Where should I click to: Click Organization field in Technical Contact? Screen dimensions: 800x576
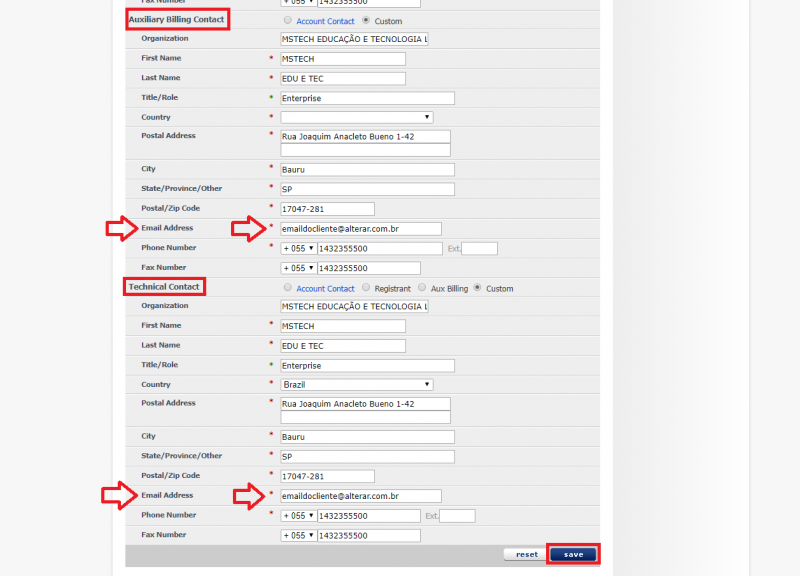354,306
